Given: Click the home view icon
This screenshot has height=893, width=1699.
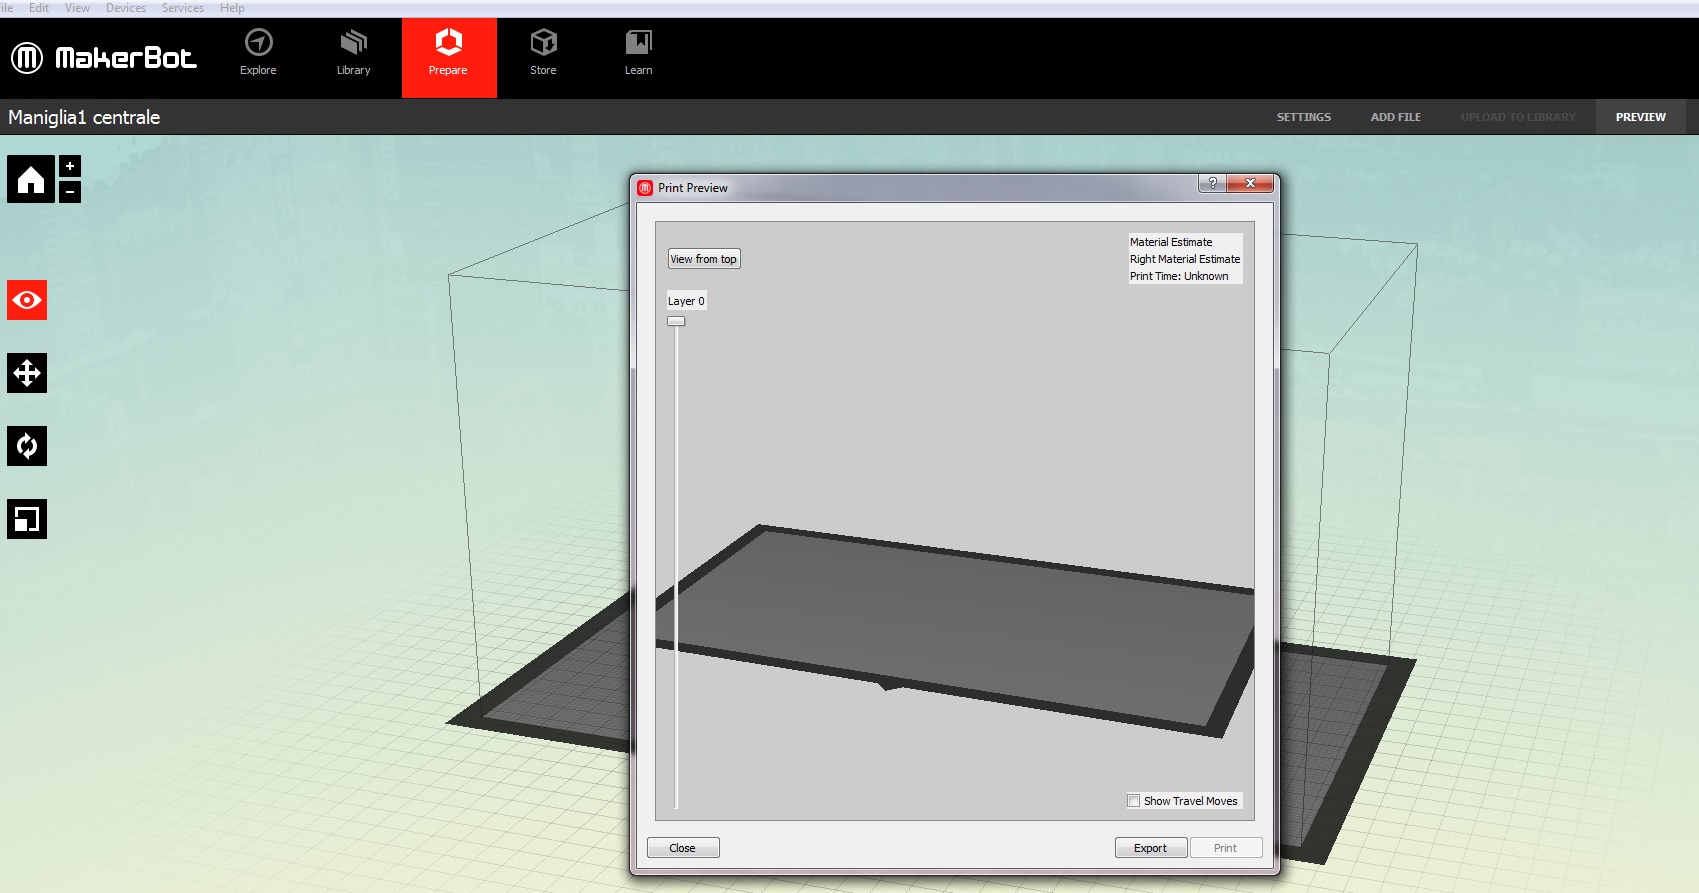Looking at the screenshot, I should (x=31, y=180).
